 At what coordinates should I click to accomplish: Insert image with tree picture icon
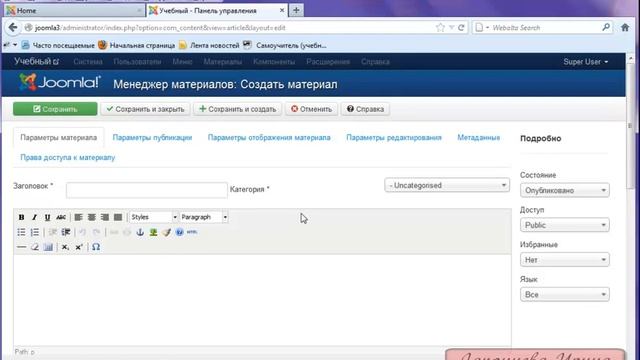153,232
